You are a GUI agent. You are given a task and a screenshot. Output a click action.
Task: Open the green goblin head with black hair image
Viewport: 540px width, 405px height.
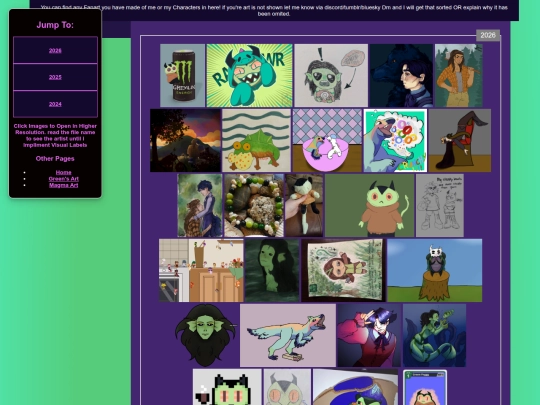point(206,335)
